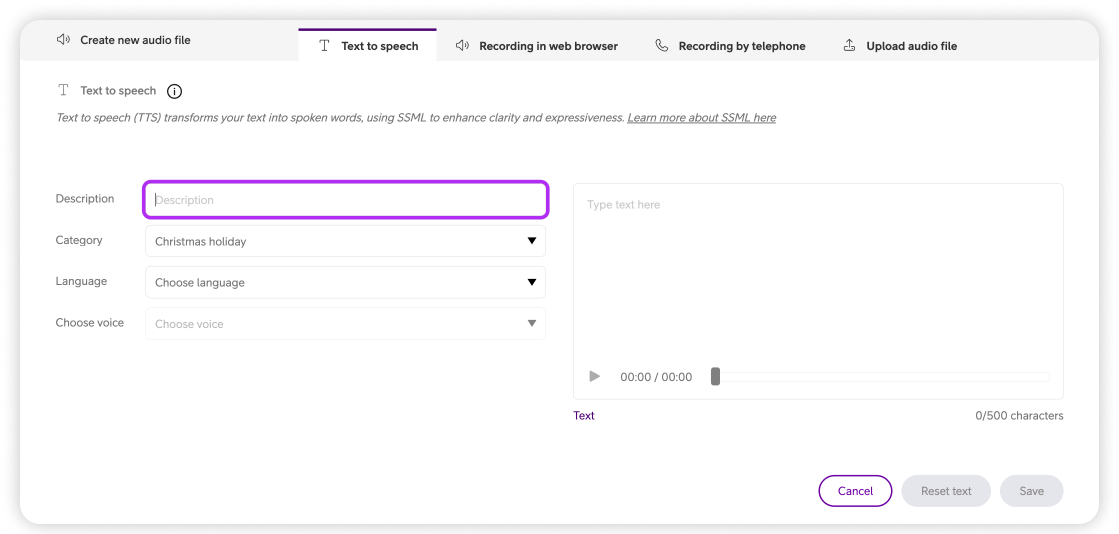The height and width of the screenshot is (534, 1119).
Task: Click the T icon beside Text to speech heading
Action: pos(64,90)
